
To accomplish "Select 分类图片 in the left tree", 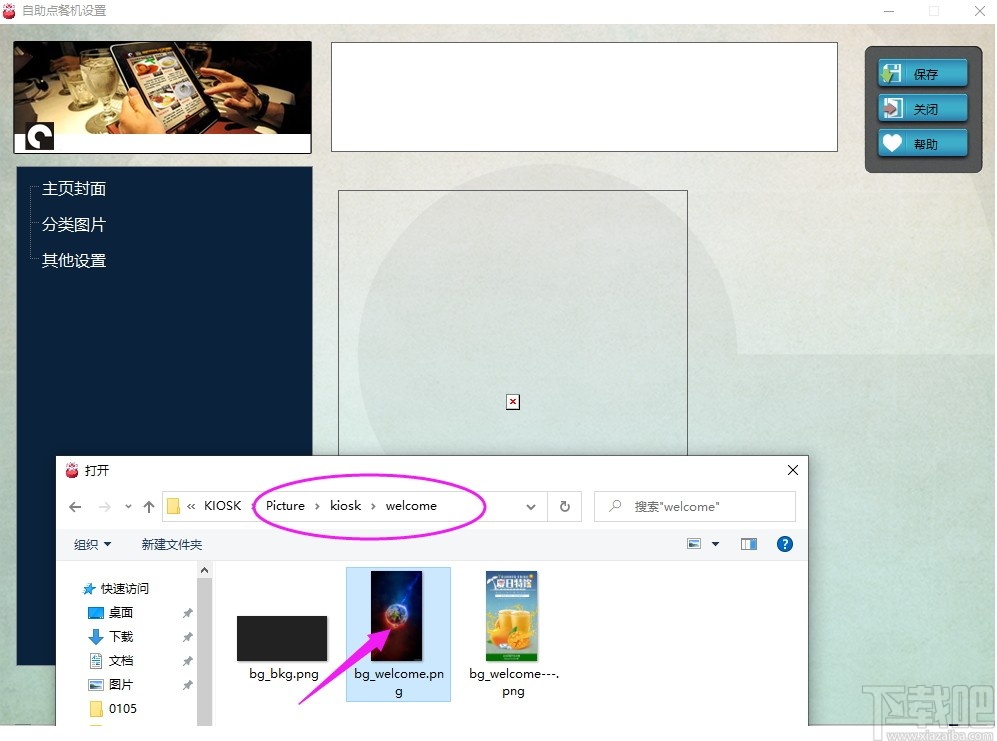I will pyautogui.click(x=74, y=225).
